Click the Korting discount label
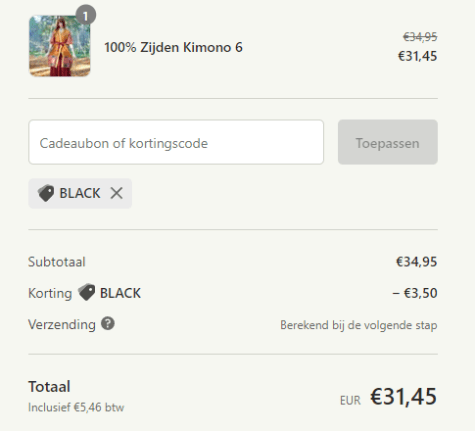 [50, 293]
